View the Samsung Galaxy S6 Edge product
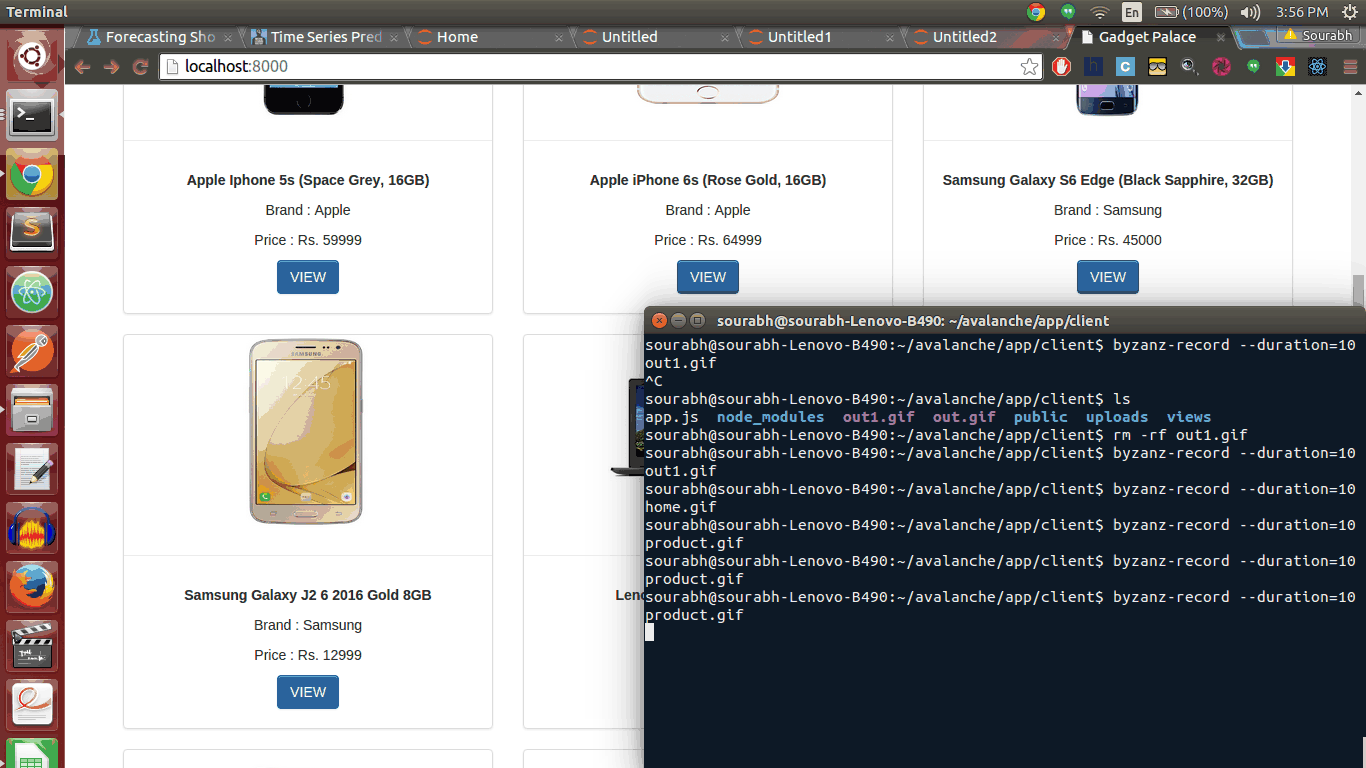 (x=1108, y=277)
